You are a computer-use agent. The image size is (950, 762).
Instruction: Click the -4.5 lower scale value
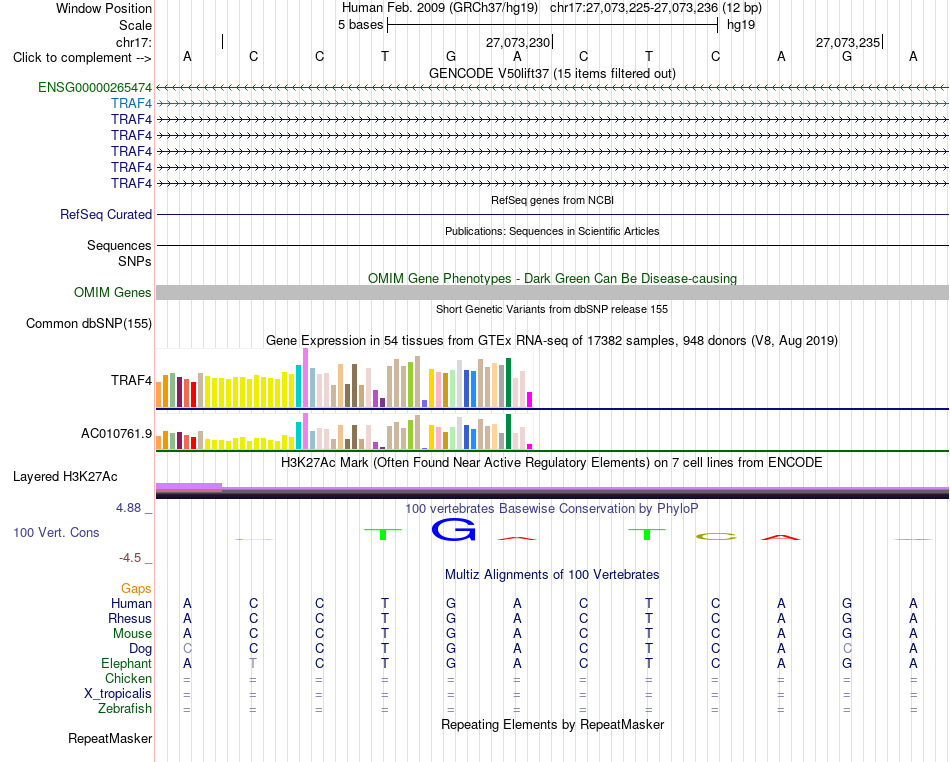pyautogui.click(x=130, y=557)
